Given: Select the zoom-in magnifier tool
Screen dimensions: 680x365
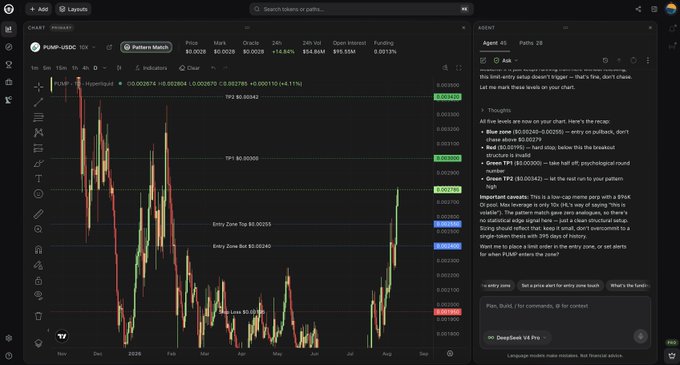Looking at the screenshot, I should pyautogui.click(x=39, y=229).
